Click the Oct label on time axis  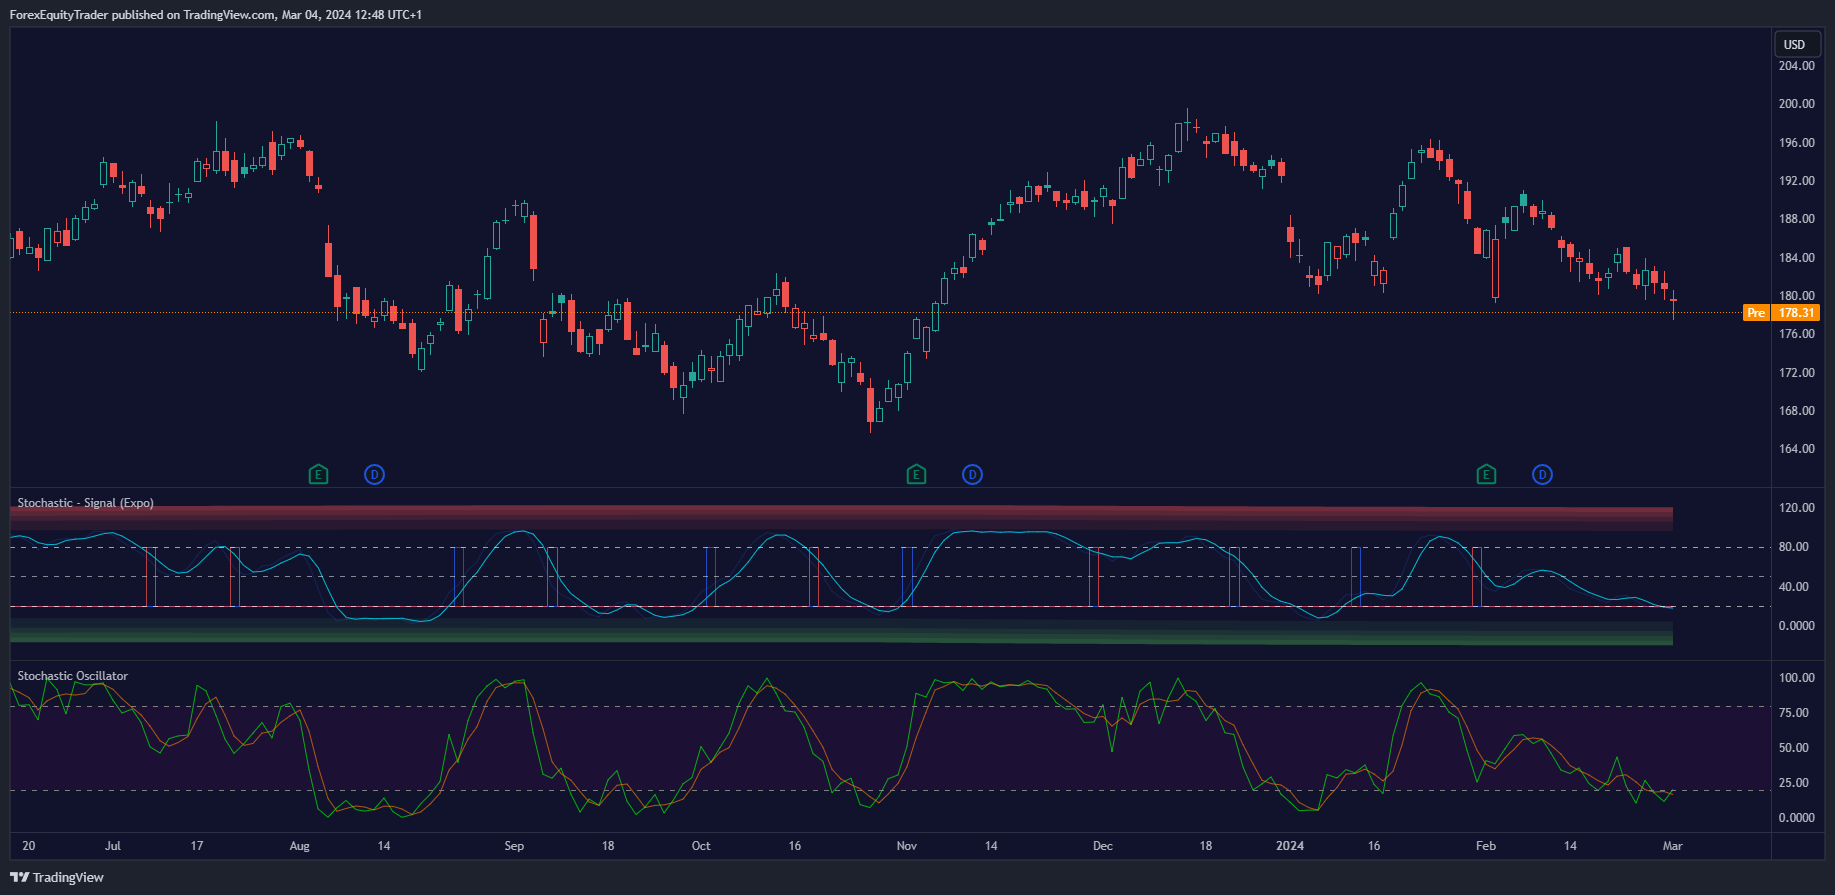(x=701, y=846)
